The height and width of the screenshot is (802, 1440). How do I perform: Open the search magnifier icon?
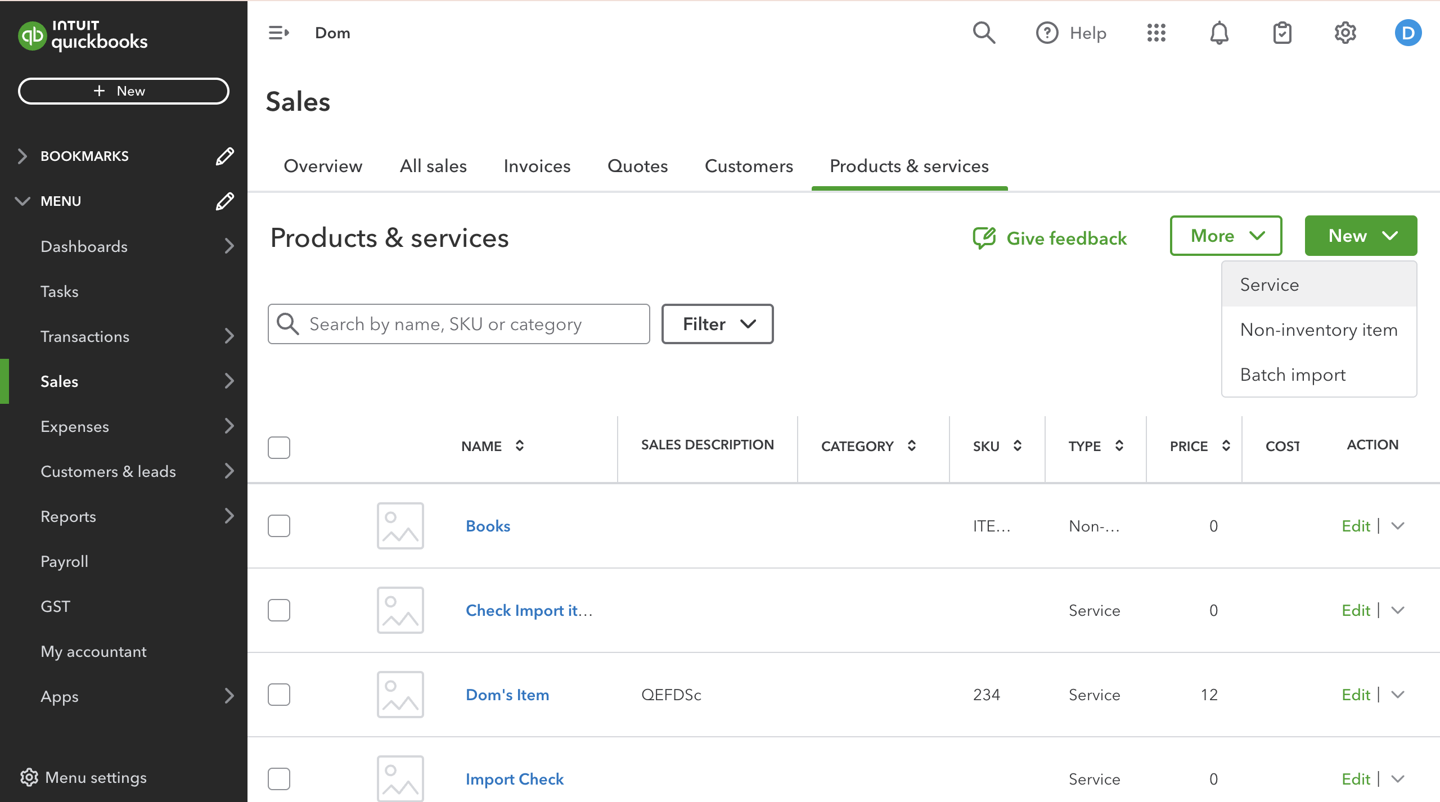984,33
